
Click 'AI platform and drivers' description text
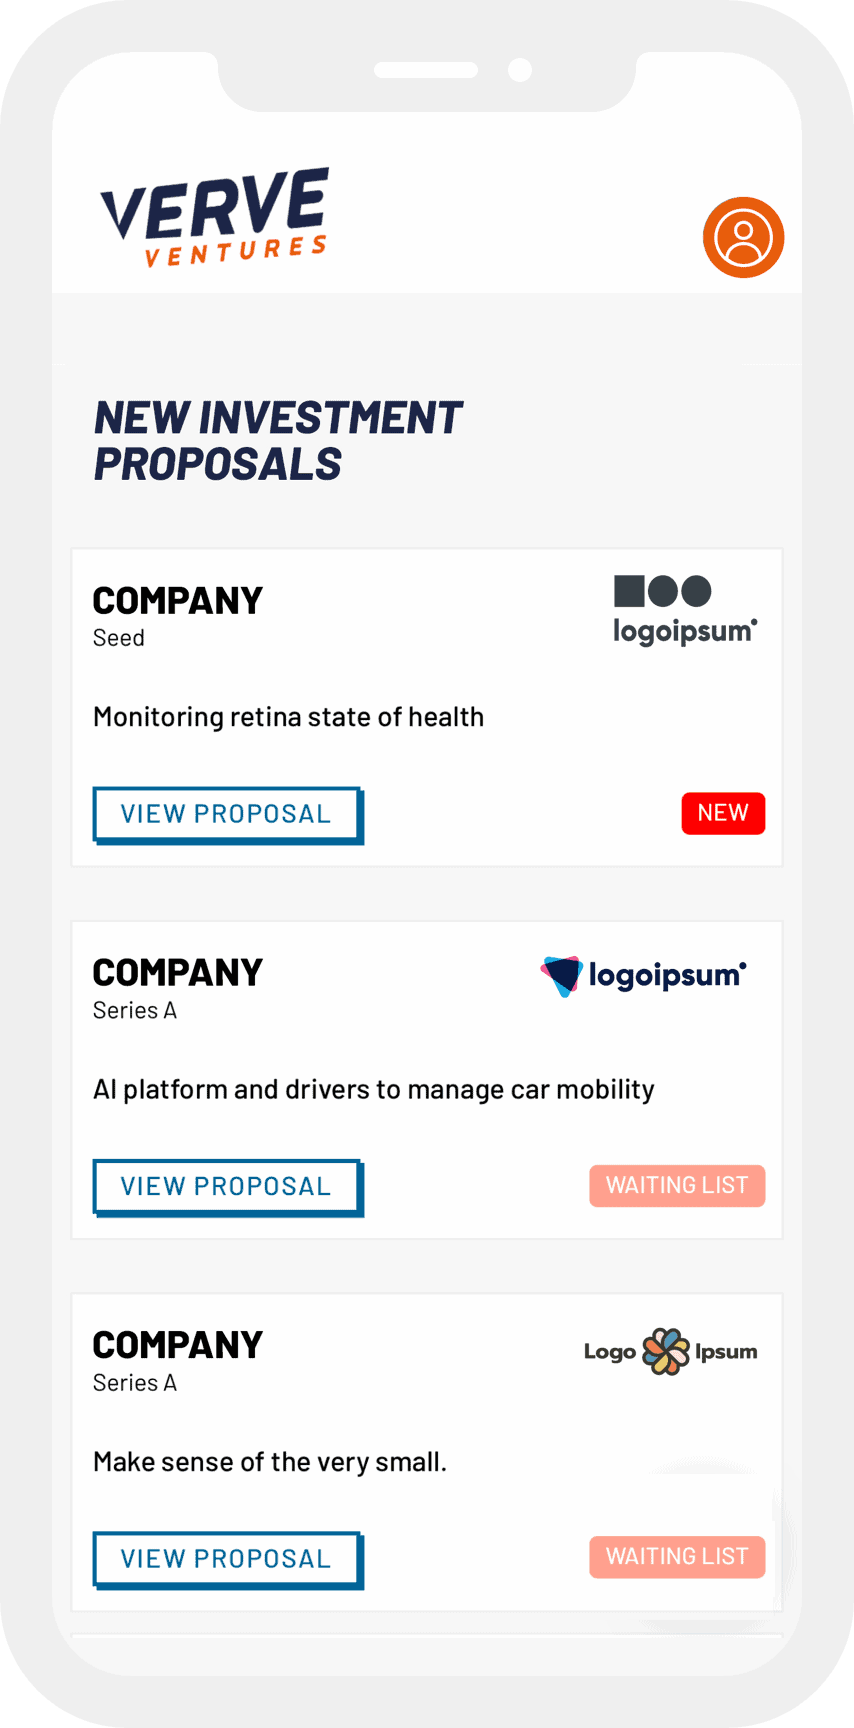pos(373,1089)
